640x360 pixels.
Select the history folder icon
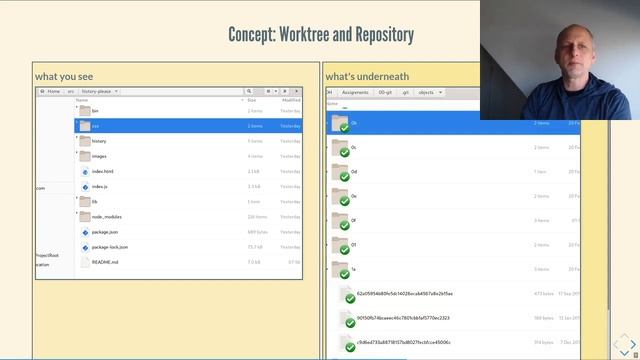pyautogui.click(x=85, y=141)
